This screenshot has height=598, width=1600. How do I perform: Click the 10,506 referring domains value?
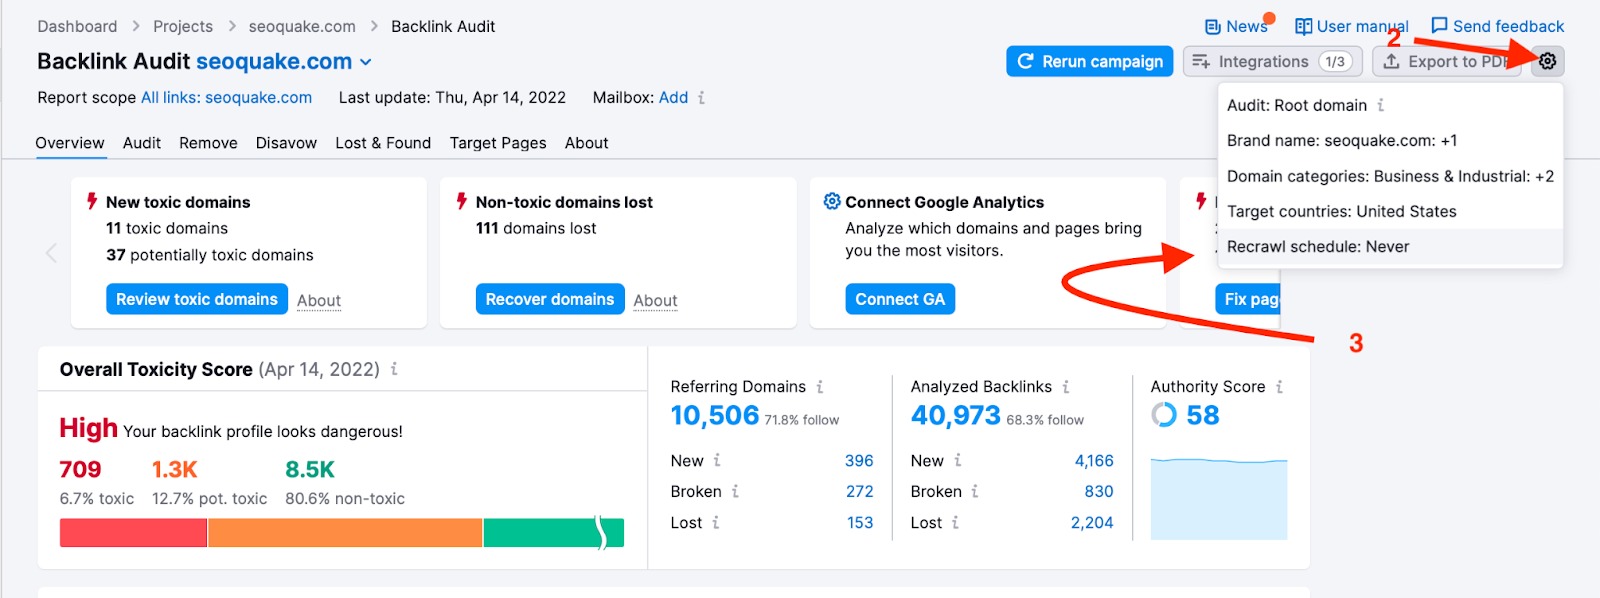715,415
